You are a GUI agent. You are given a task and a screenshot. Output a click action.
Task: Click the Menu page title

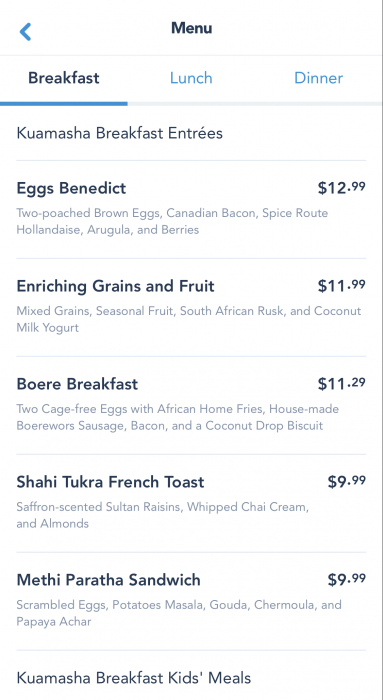pos(192,28)
